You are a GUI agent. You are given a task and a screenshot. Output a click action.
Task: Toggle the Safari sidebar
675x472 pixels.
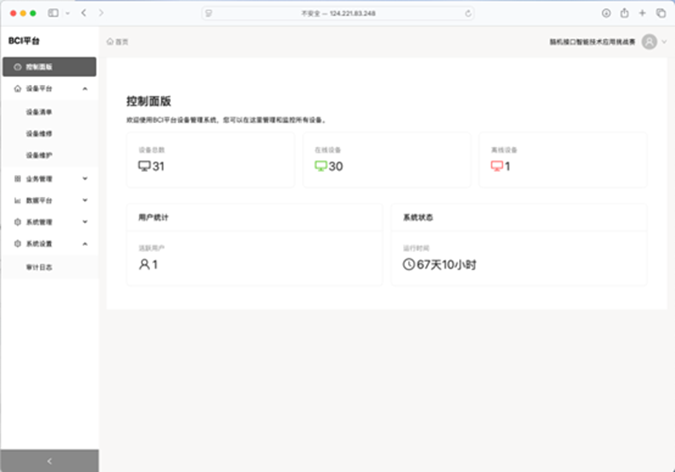click(53, 13)
